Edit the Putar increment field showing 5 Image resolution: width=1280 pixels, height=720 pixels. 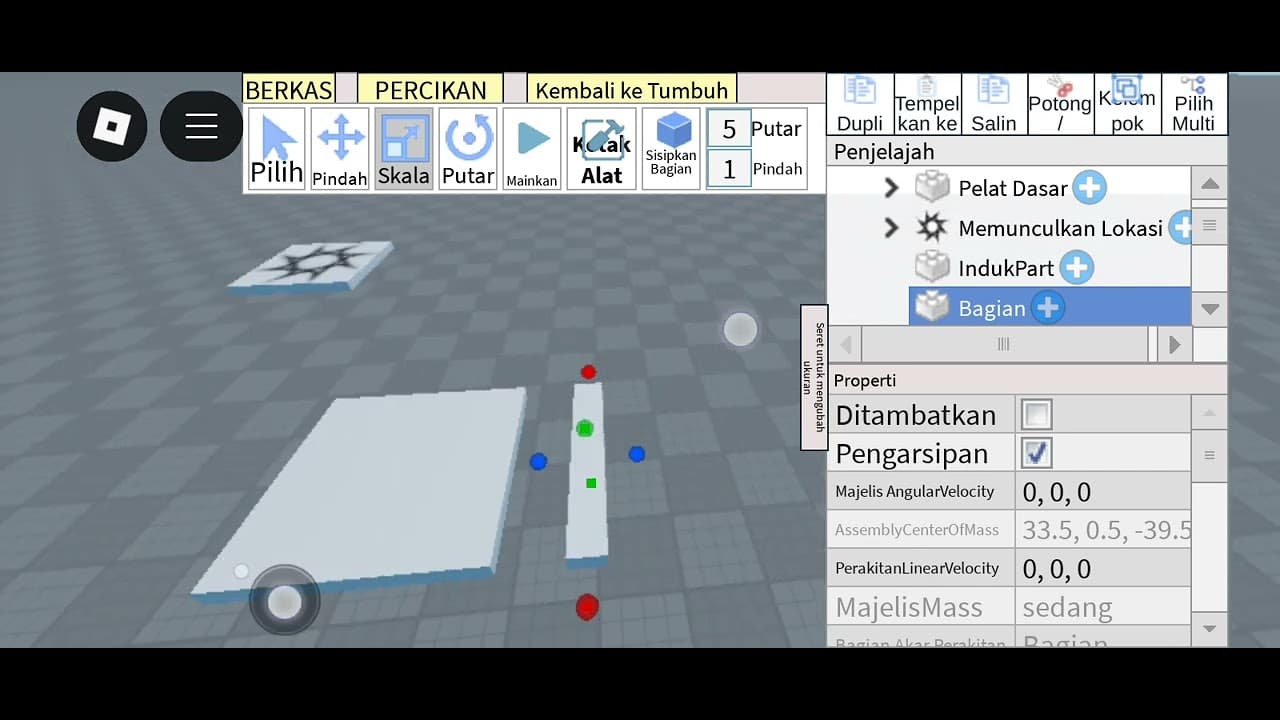[728, 129]
